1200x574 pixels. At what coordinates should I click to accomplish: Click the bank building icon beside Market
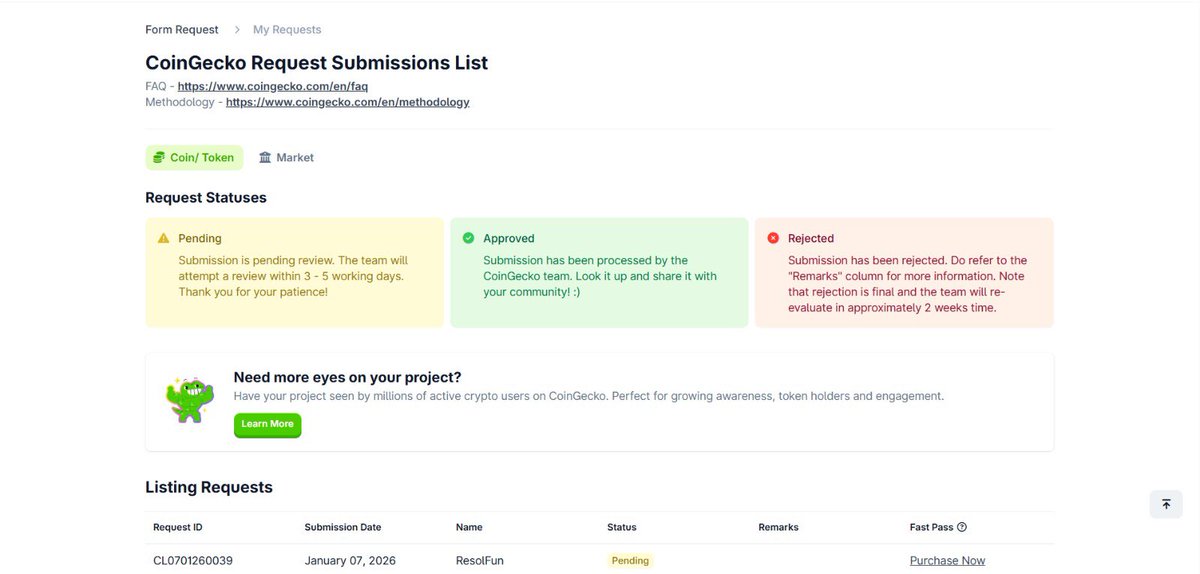tap(265, 157)
